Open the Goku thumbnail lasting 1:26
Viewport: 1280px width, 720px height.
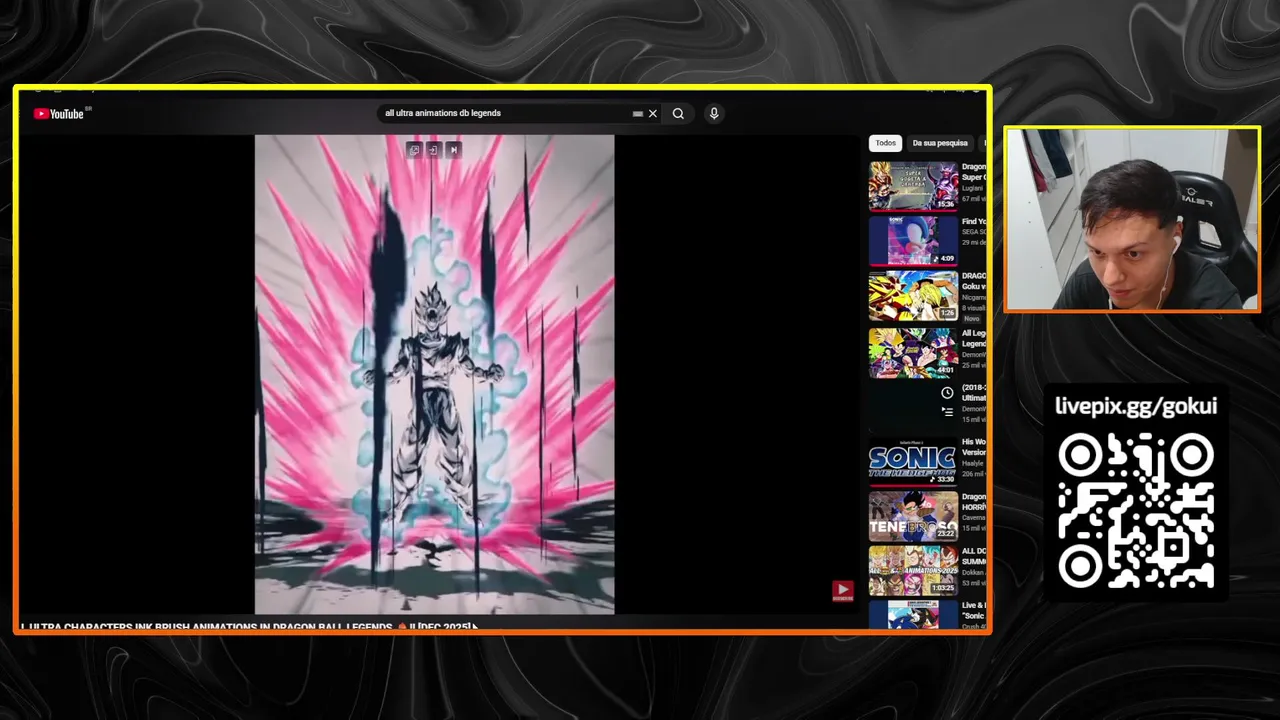click(x=913, y=295)
